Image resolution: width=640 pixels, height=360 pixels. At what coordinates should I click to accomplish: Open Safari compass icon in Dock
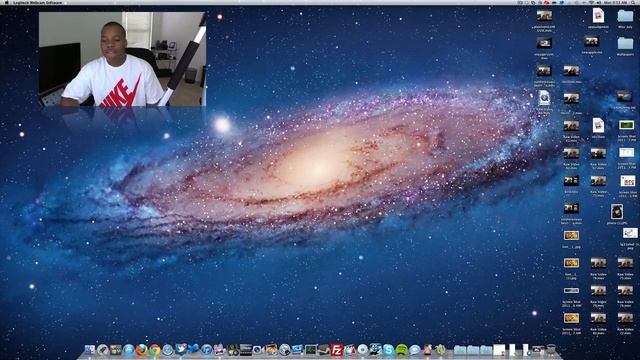click(167, 350)
